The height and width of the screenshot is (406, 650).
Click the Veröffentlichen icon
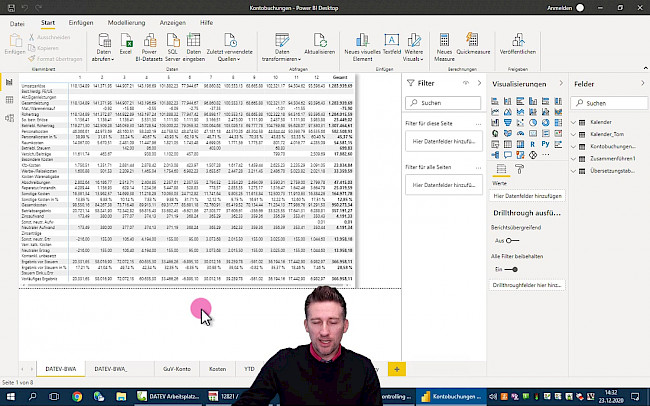(517, 43)
